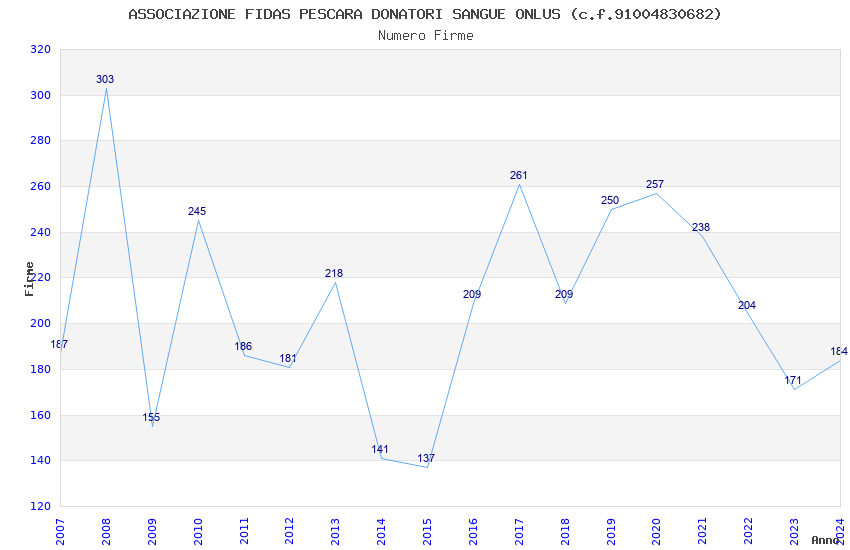Image resolution: width=850 pixels, height=550 pixels.
Task: Click the 2014 year label on x-axis
Action: pos(382,532)
